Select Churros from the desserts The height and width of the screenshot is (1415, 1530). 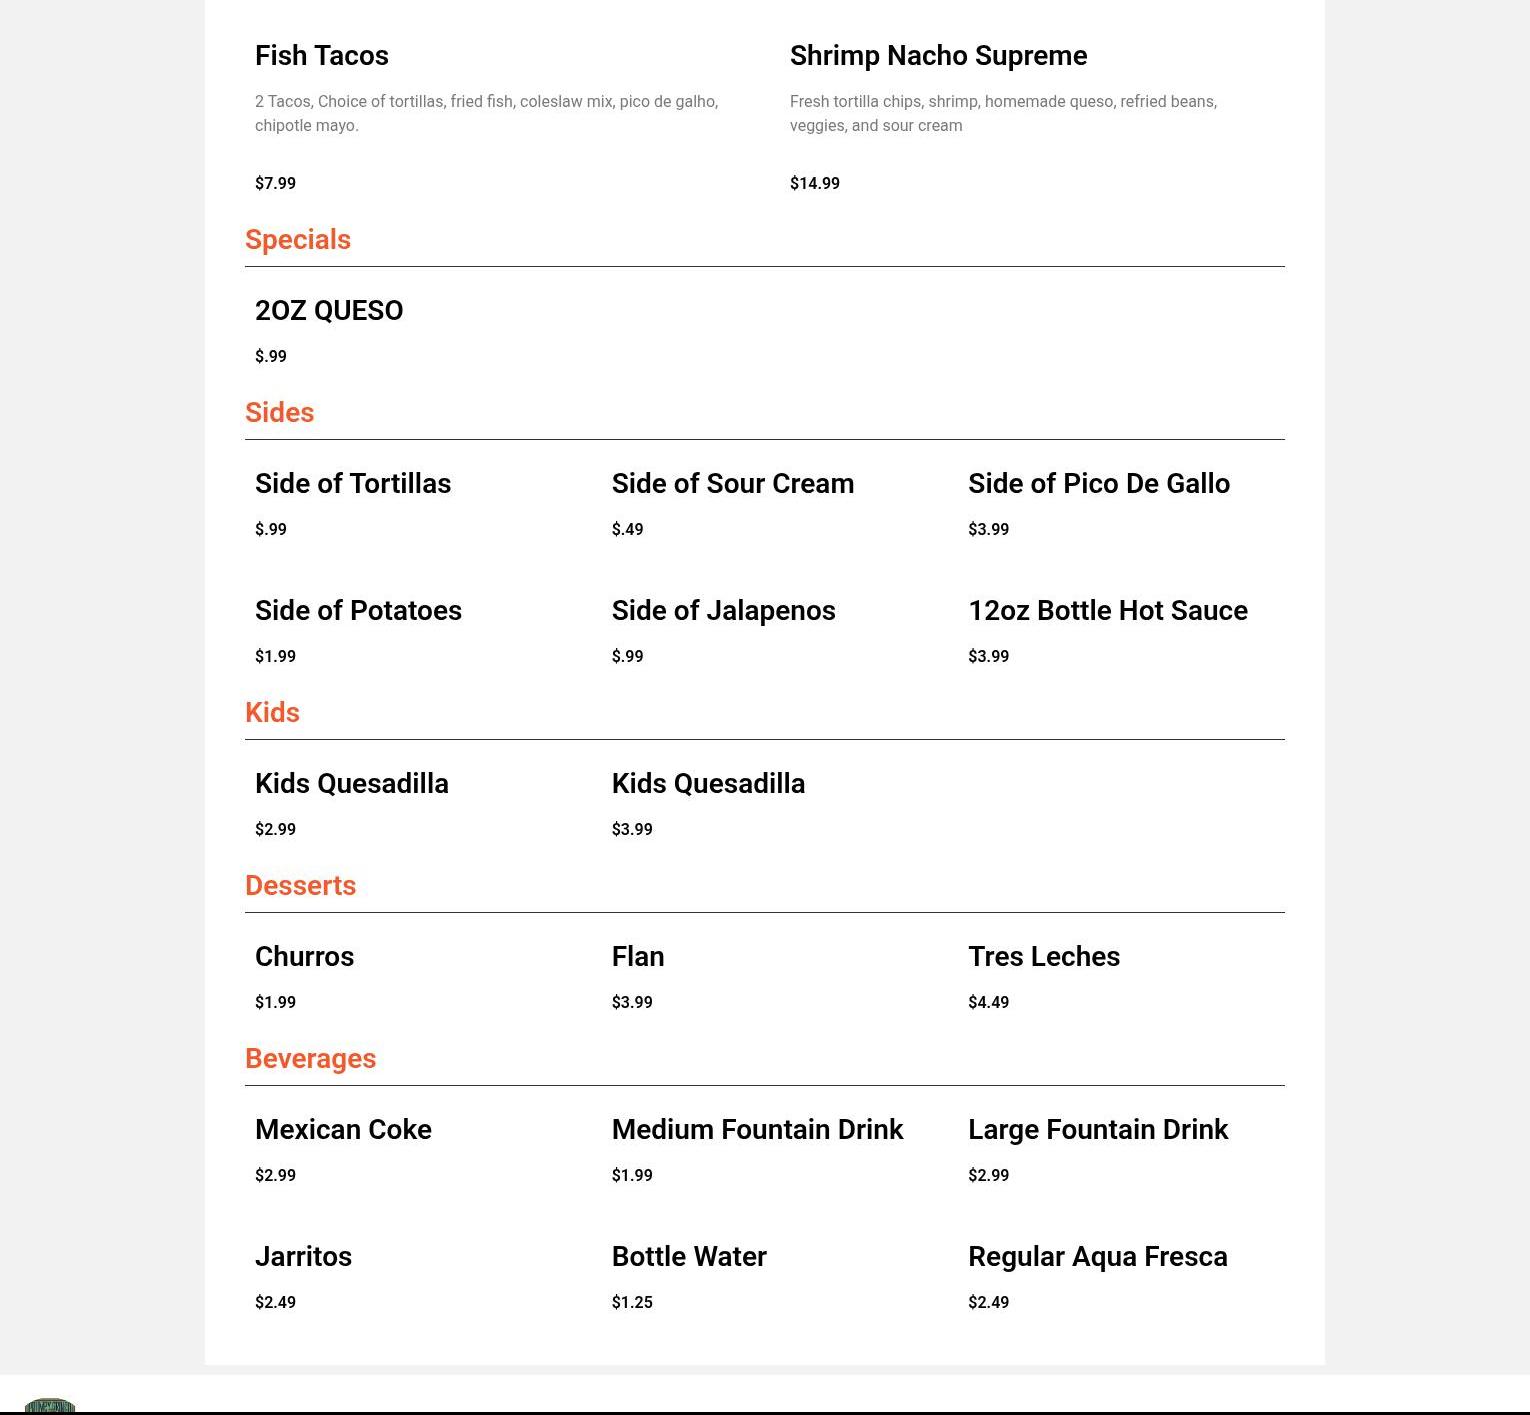(304, 957)
